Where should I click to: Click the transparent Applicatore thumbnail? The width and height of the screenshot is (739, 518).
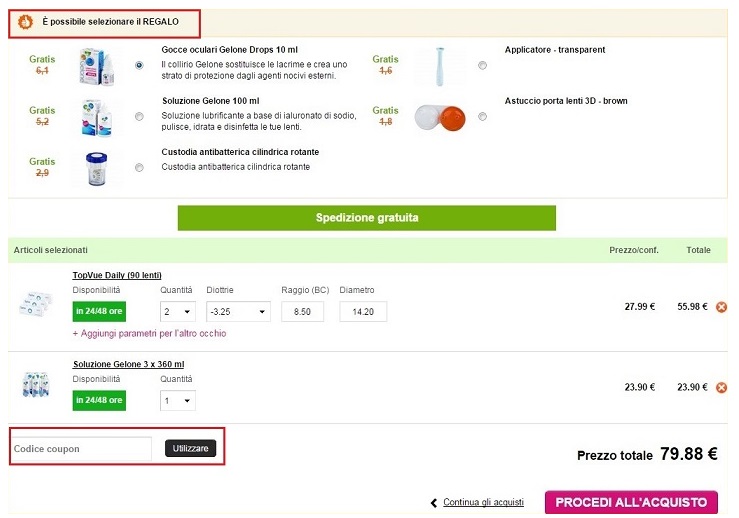point(439,66)
